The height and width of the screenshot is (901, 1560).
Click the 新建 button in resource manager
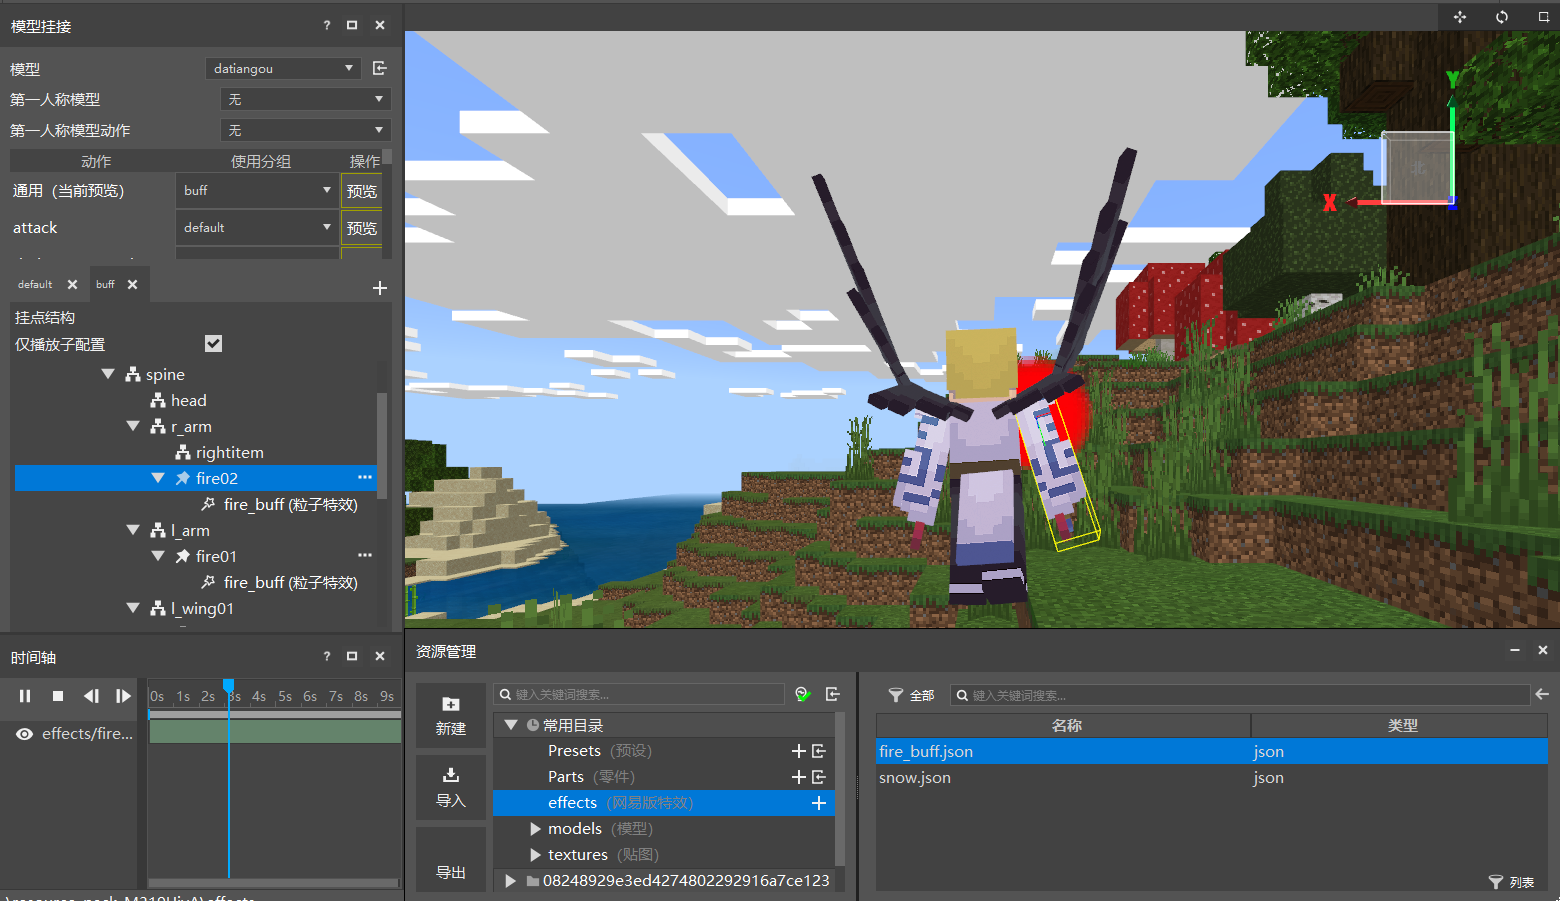click(451, 716)
